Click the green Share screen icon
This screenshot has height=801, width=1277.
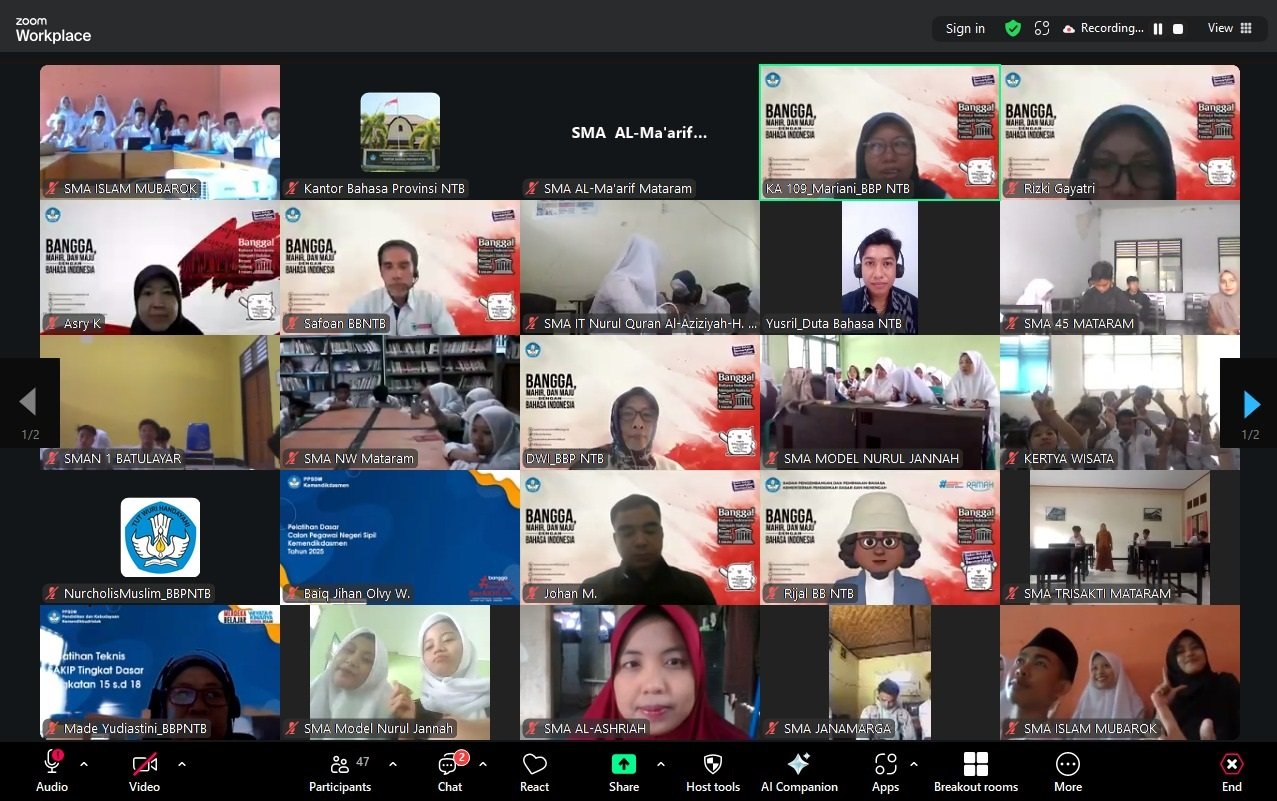(x=623, y=764)
